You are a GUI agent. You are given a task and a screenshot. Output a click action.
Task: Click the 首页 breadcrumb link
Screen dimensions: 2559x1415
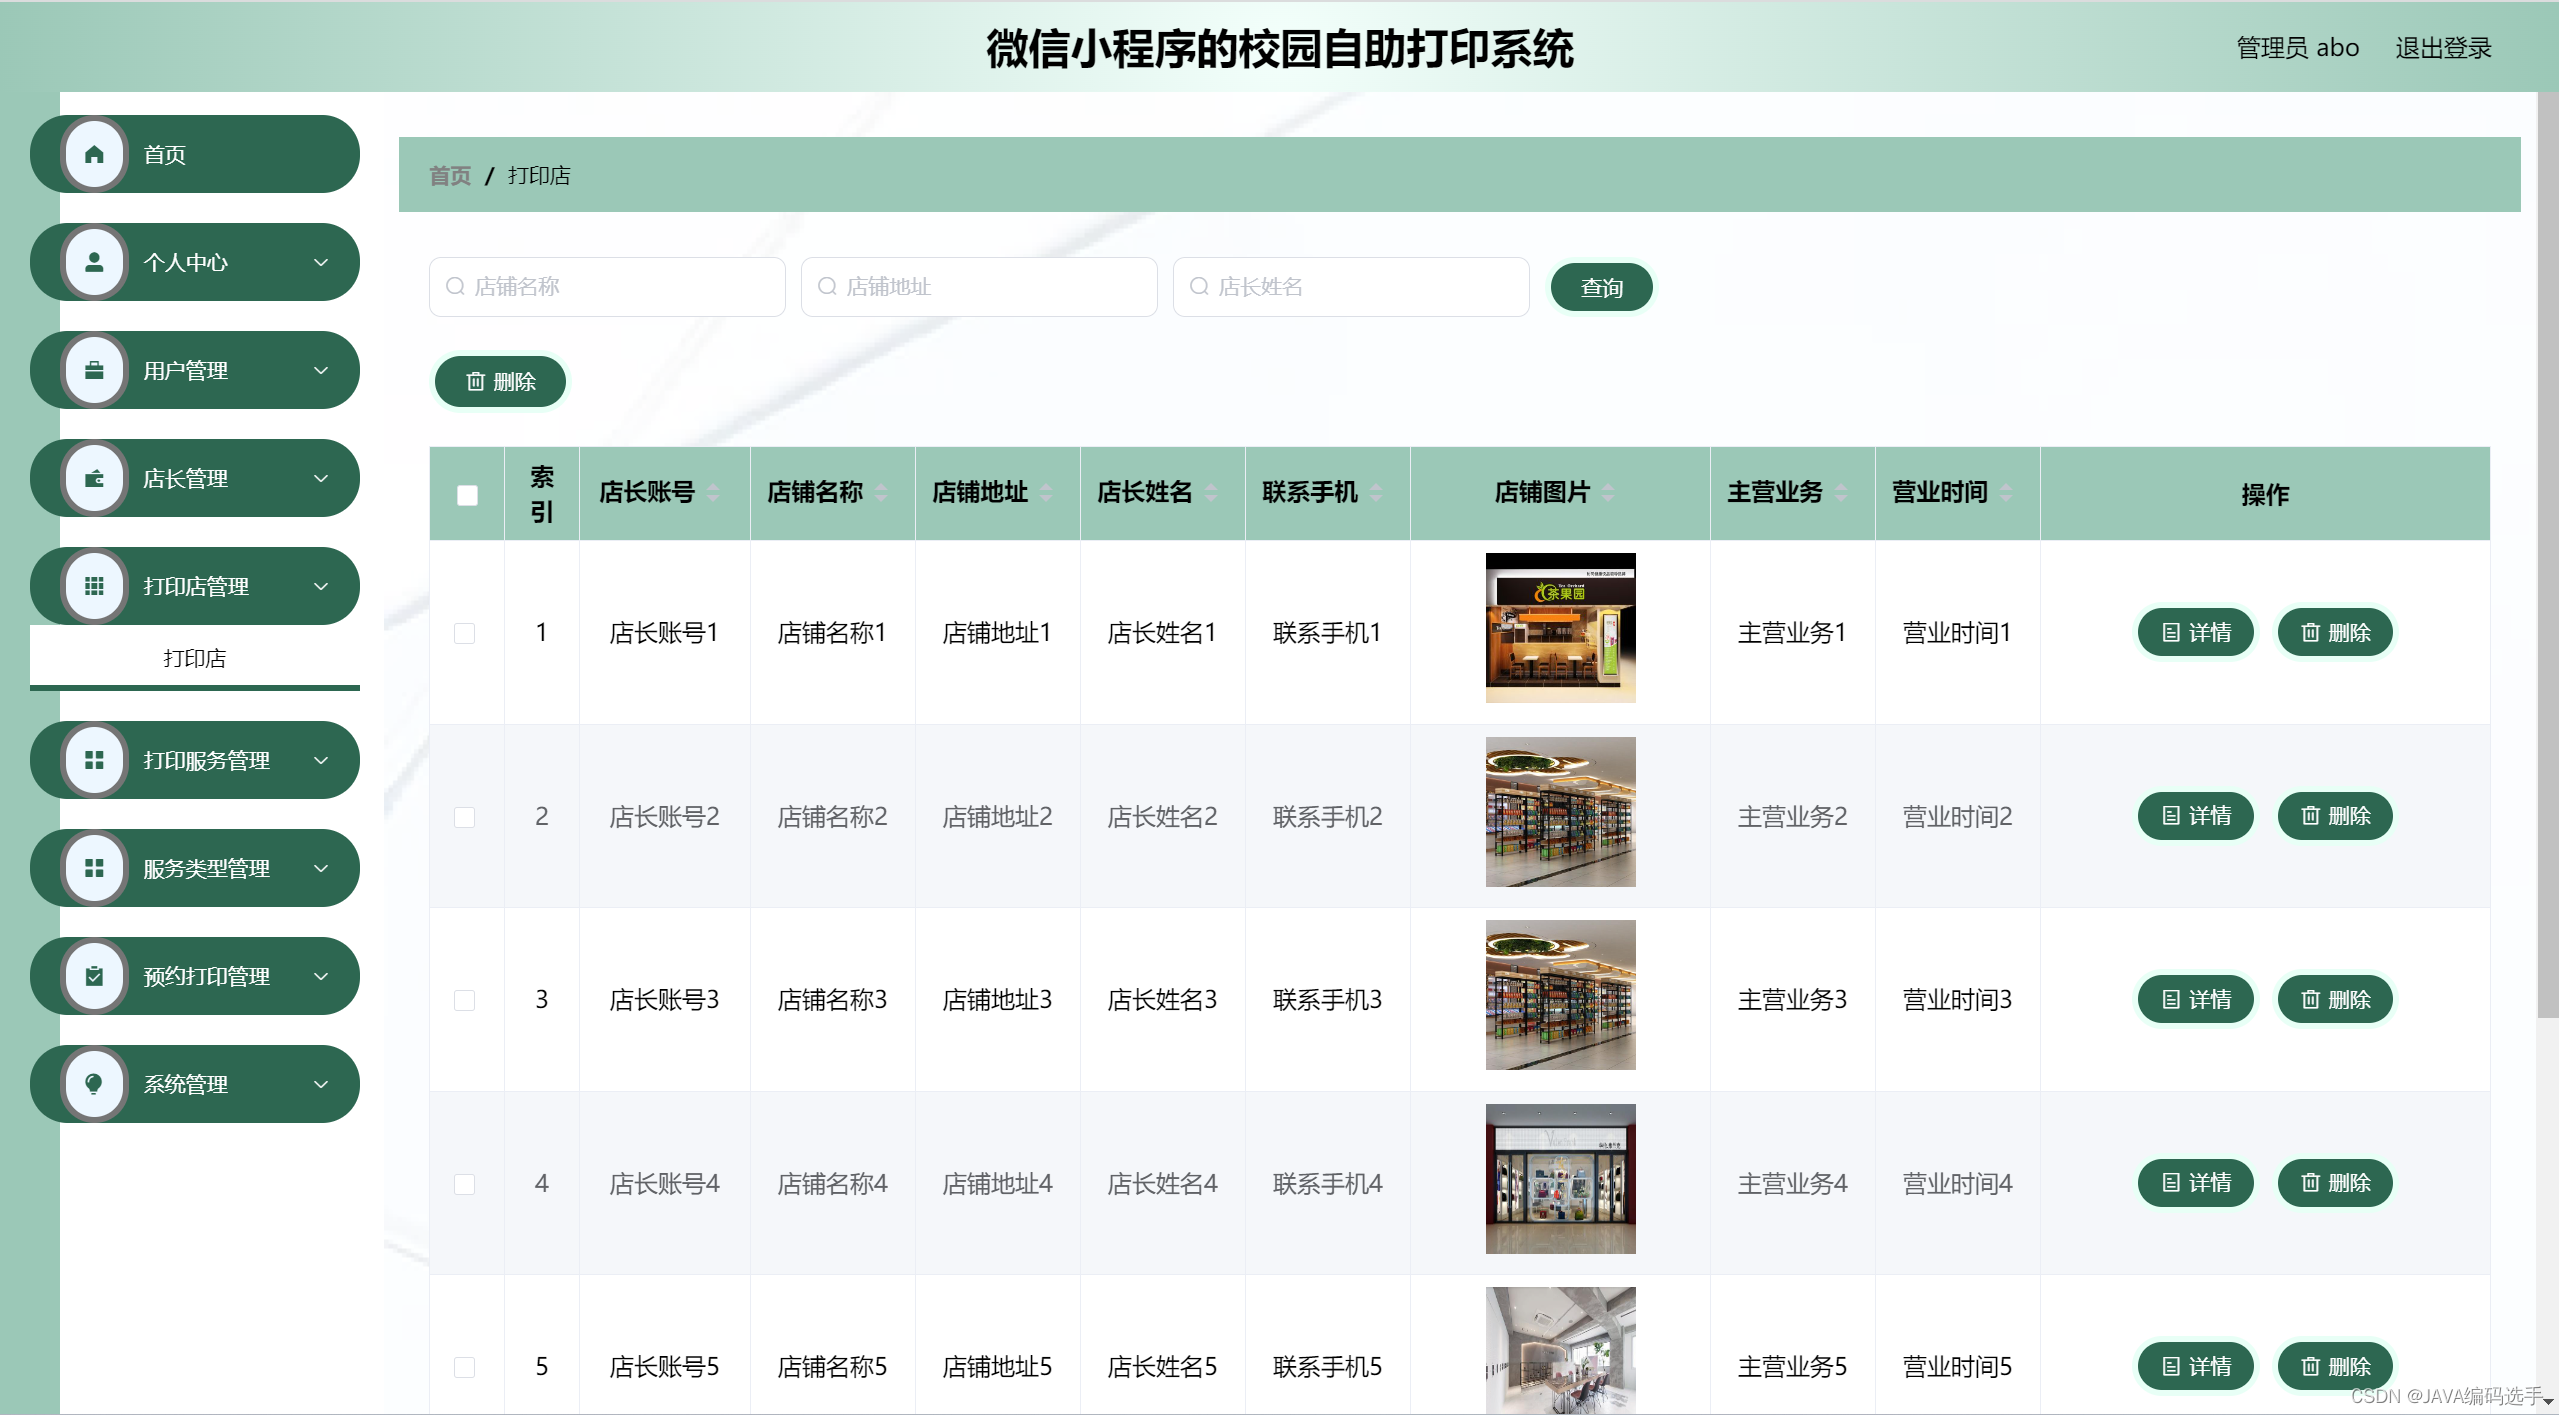pyautogui.click(x=450, y=176)
